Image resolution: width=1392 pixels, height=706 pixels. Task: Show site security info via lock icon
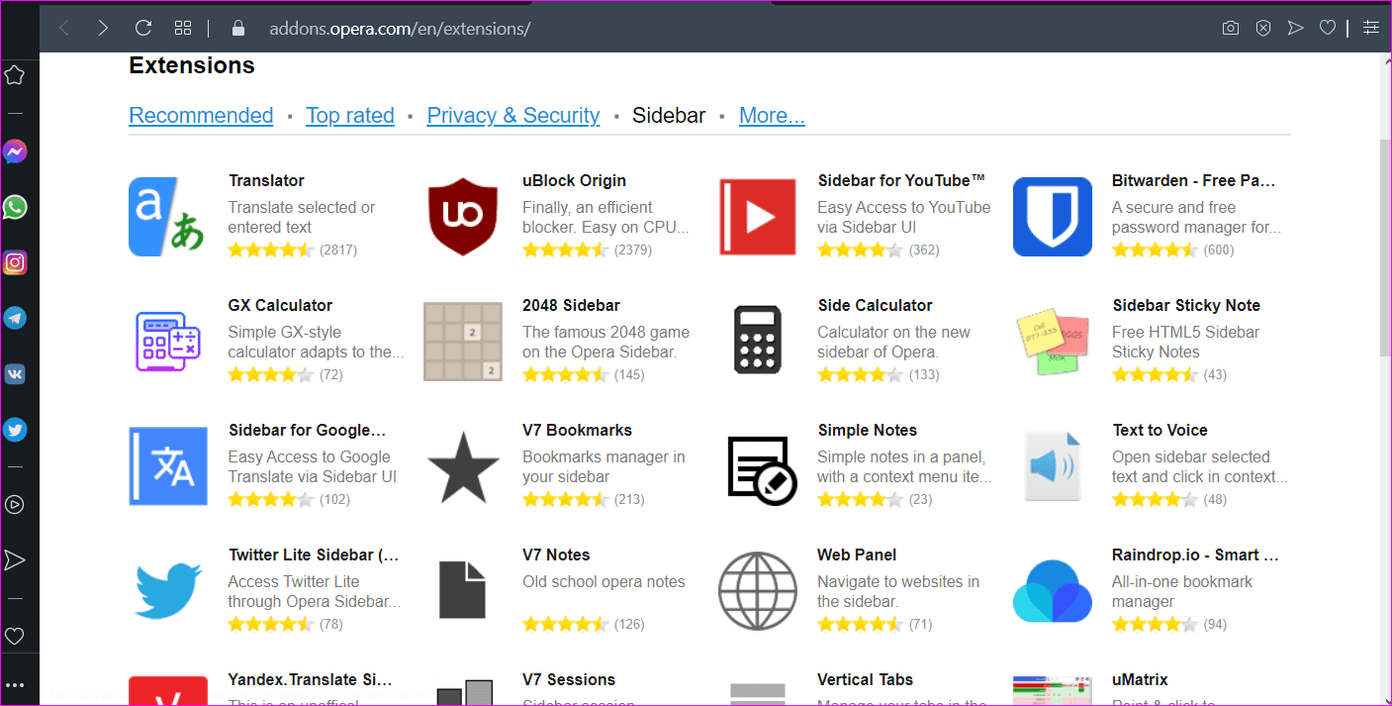tap(238, 28)
